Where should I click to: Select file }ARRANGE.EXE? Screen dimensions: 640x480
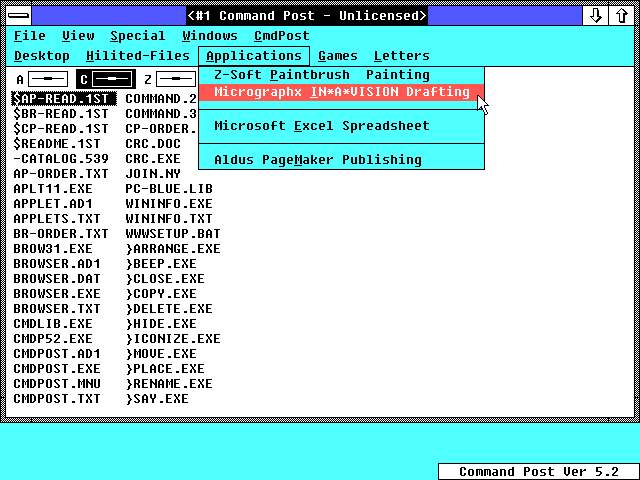point(173,249)
